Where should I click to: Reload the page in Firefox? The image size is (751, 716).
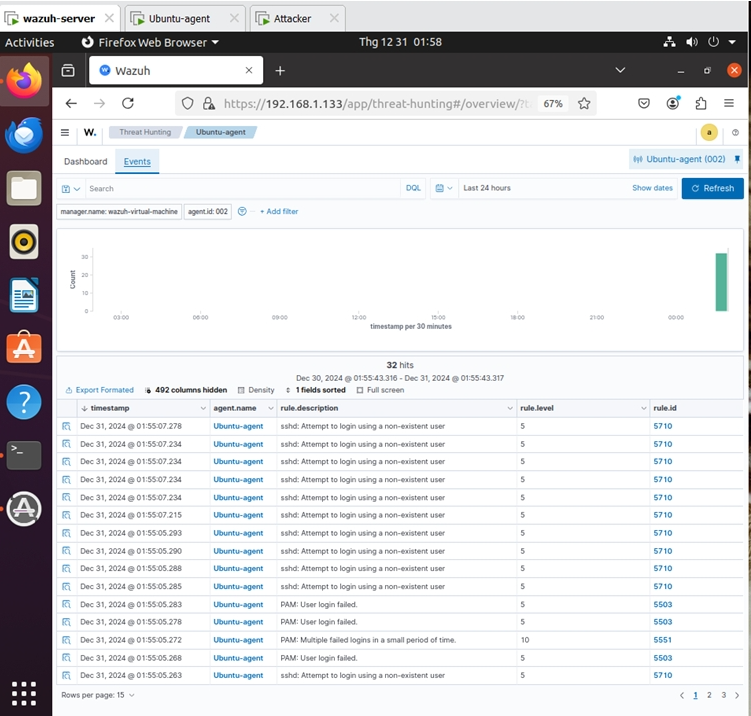tap(128, 103)
